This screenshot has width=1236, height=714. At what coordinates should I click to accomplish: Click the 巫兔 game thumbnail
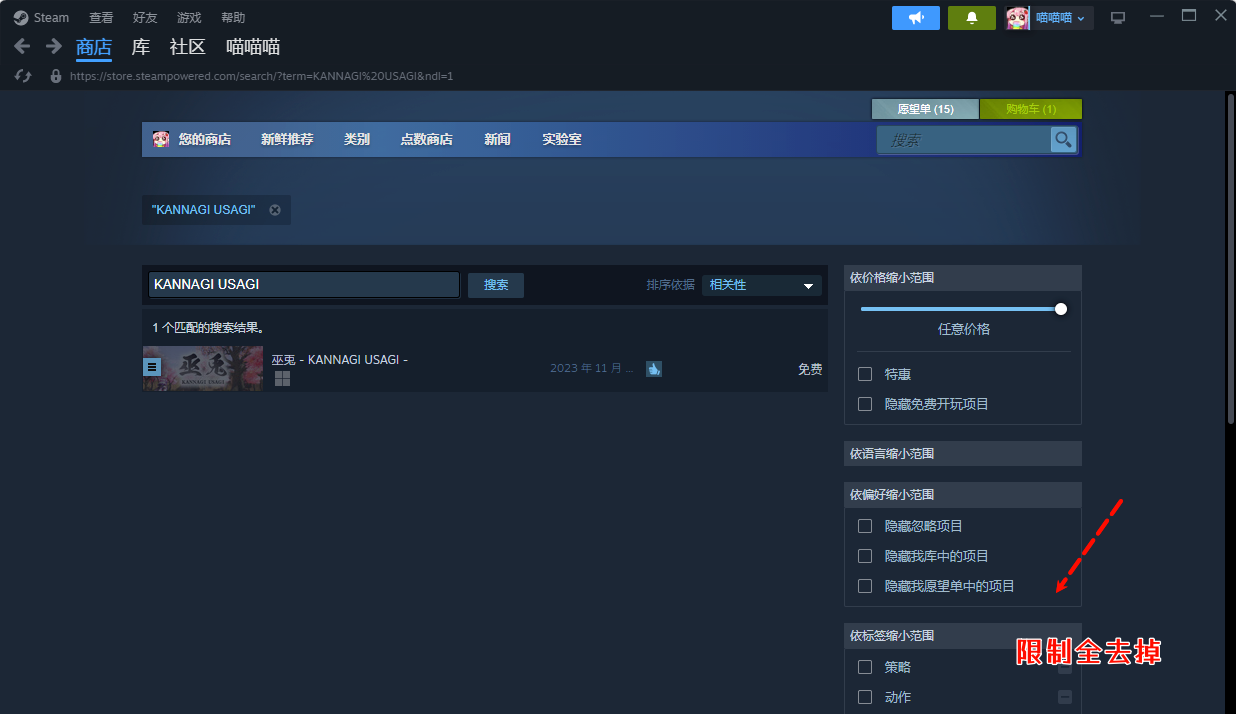[x=203, y=368]
